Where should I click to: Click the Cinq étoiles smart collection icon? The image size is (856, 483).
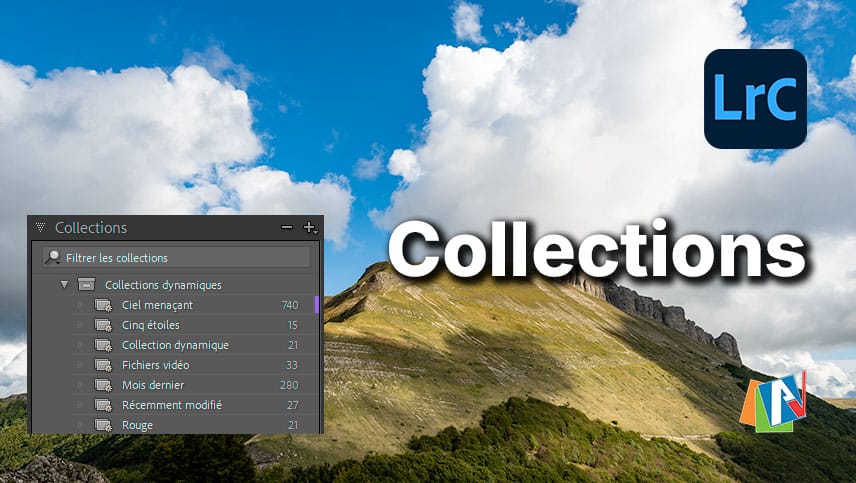coord(103,325)
